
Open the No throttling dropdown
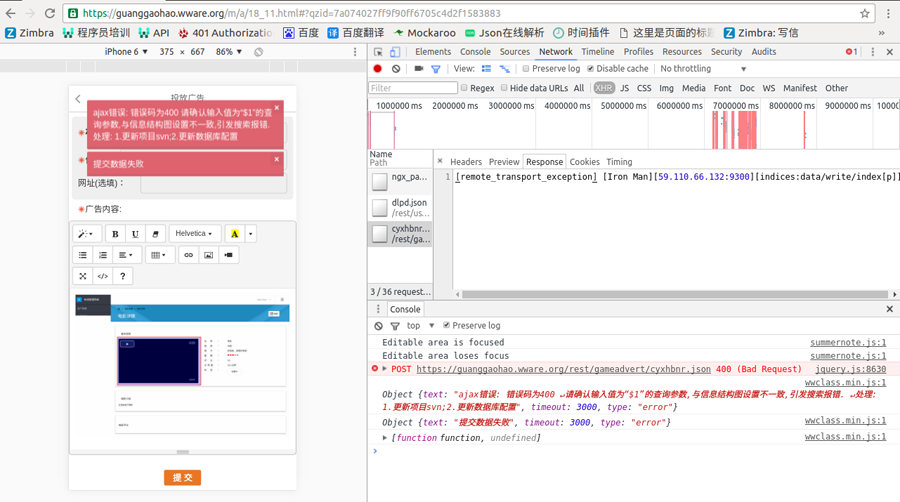[x=703, y=69]
